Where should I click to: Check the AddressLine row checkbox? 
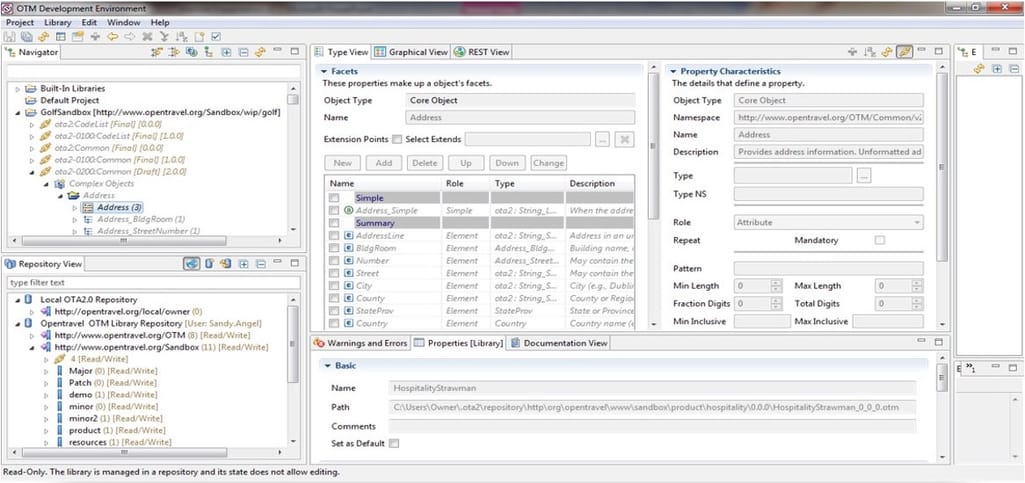[x=334, y=236]
